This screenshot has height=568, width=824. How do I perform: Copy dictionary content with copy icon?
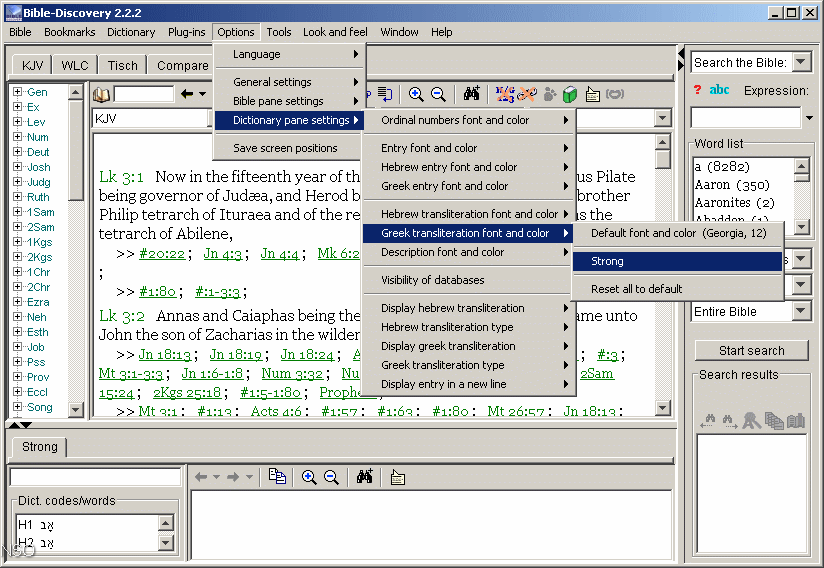pos(277,477)
